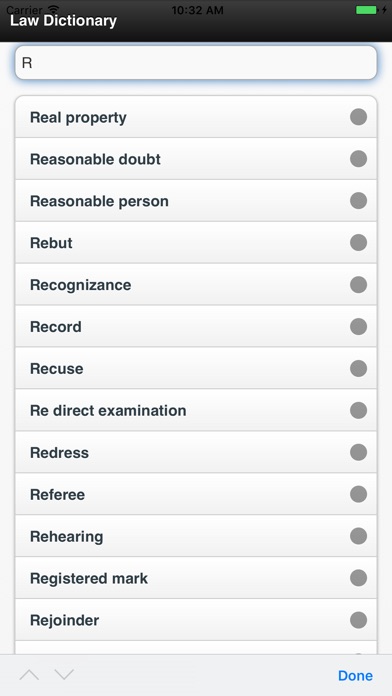Tap the gray circle next to Recognizance

coord(358,285)
